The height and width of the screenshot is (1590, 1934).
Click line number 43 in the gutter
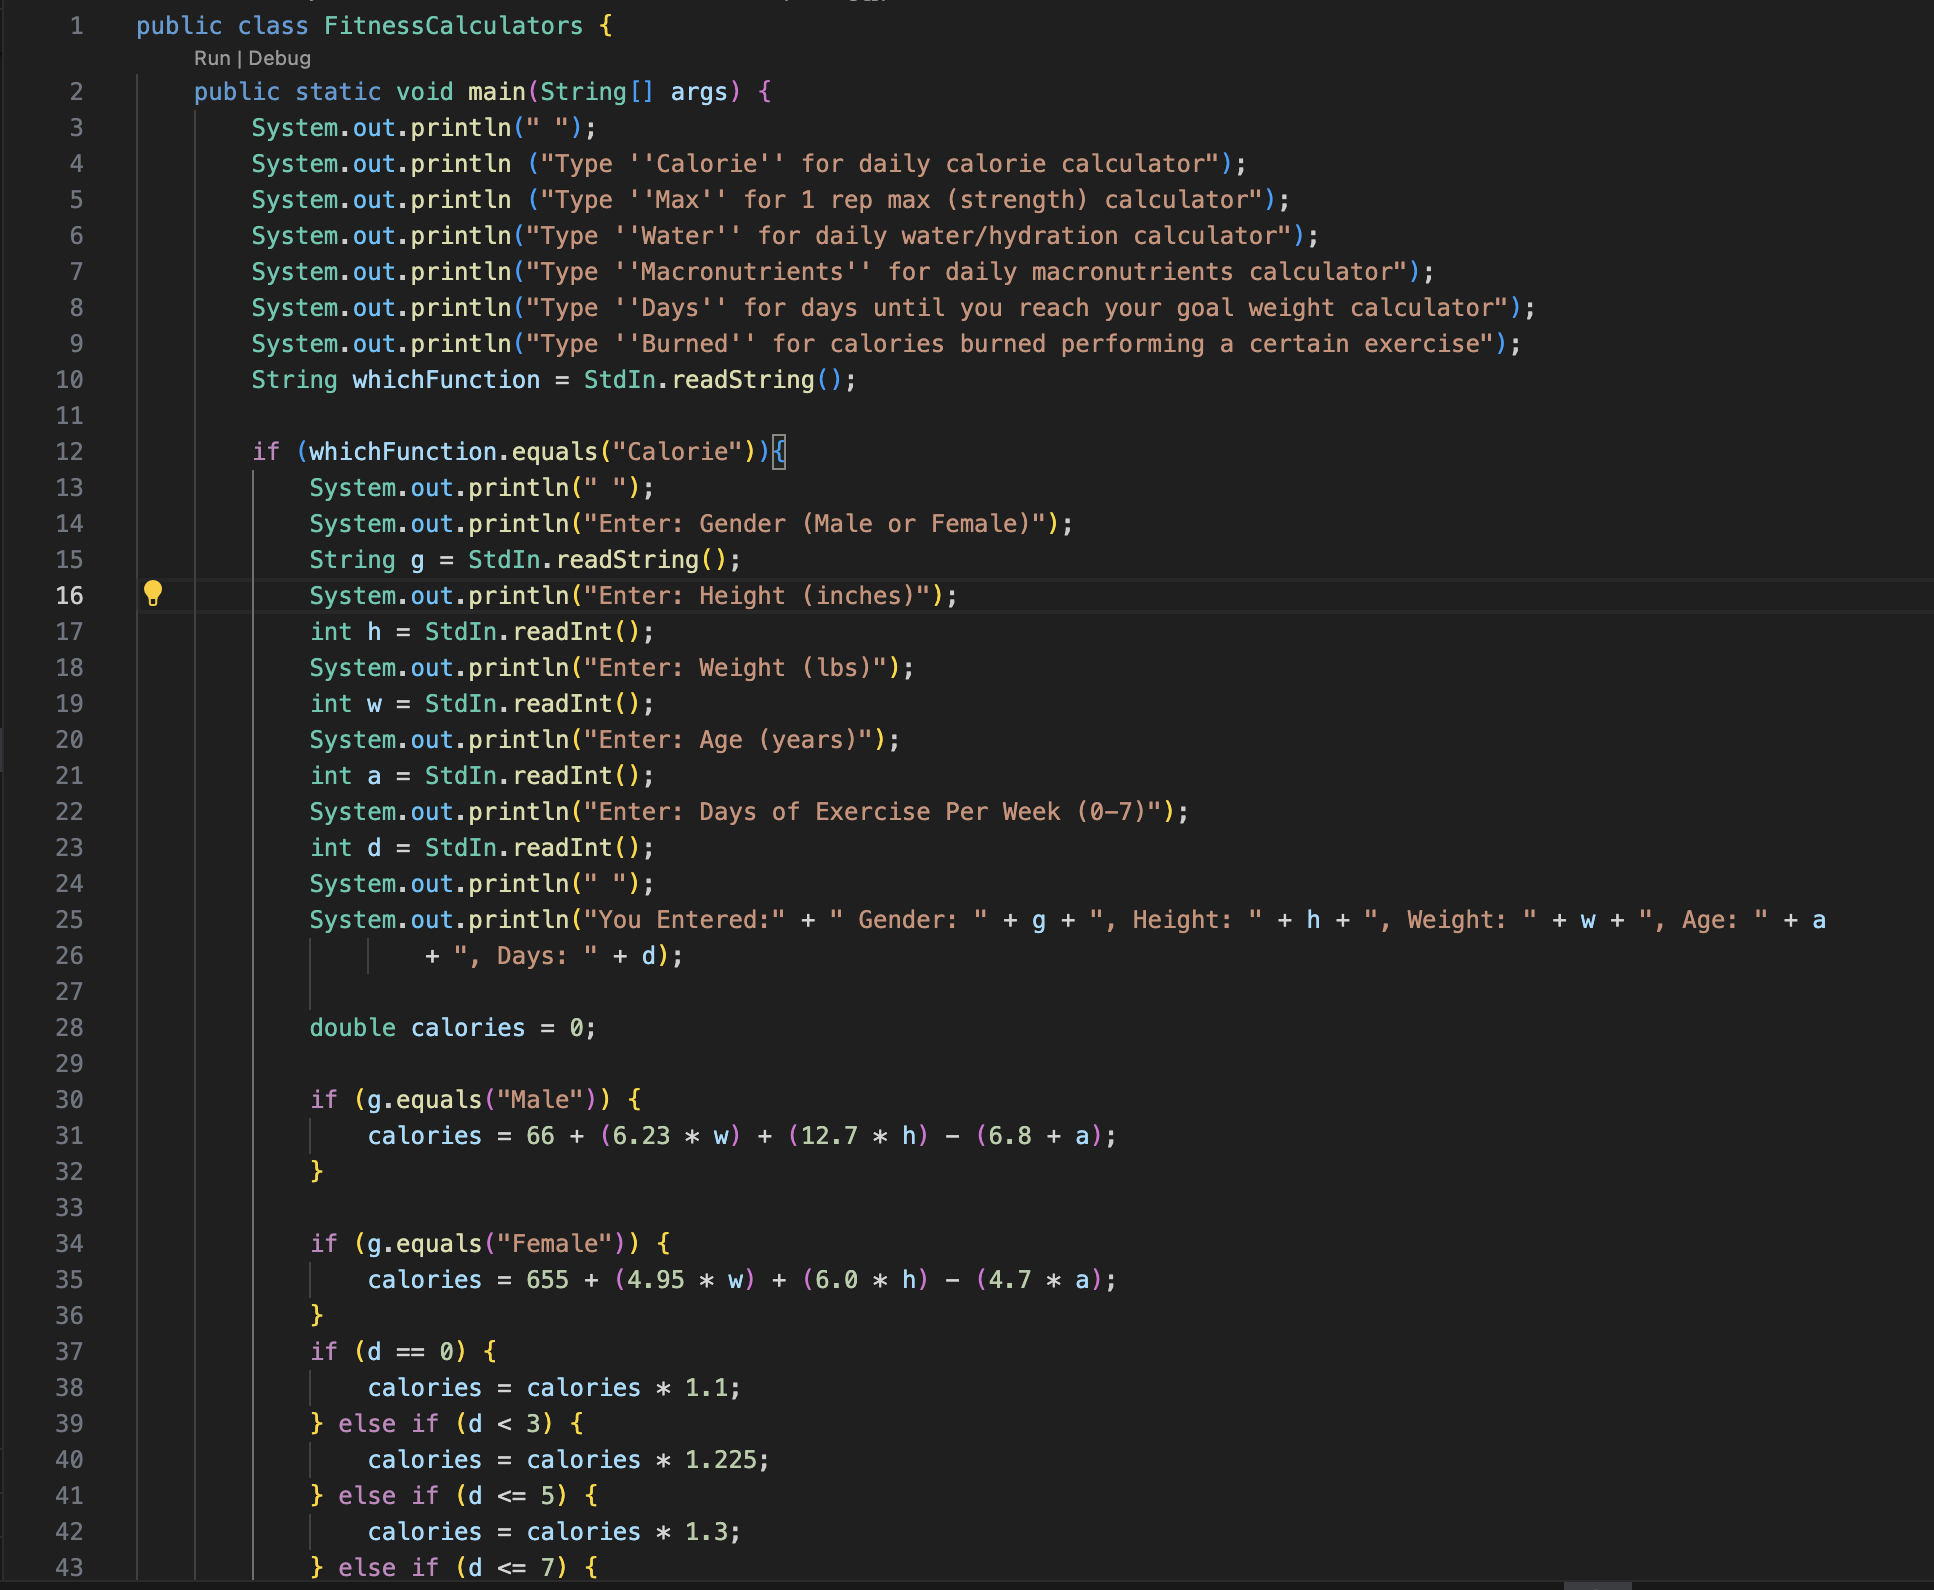click(x=69, y=1568)
